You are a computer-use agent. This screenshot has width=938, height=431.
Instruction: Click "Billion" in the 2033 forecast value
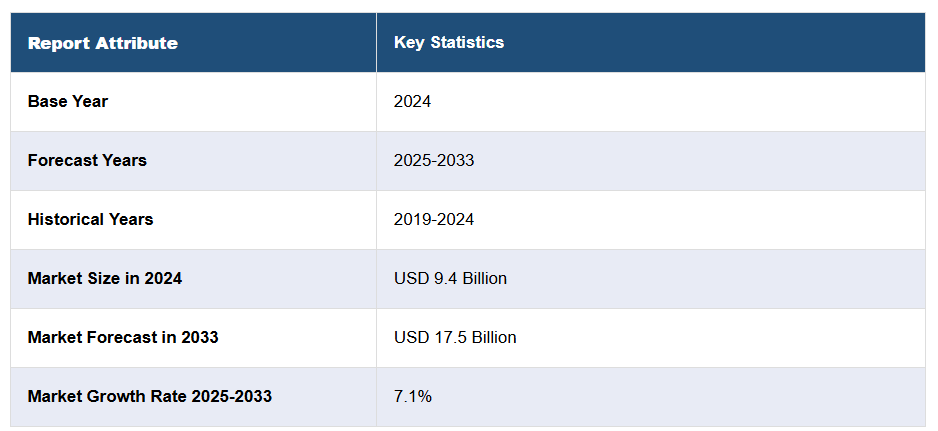click(x=491, y=337)
